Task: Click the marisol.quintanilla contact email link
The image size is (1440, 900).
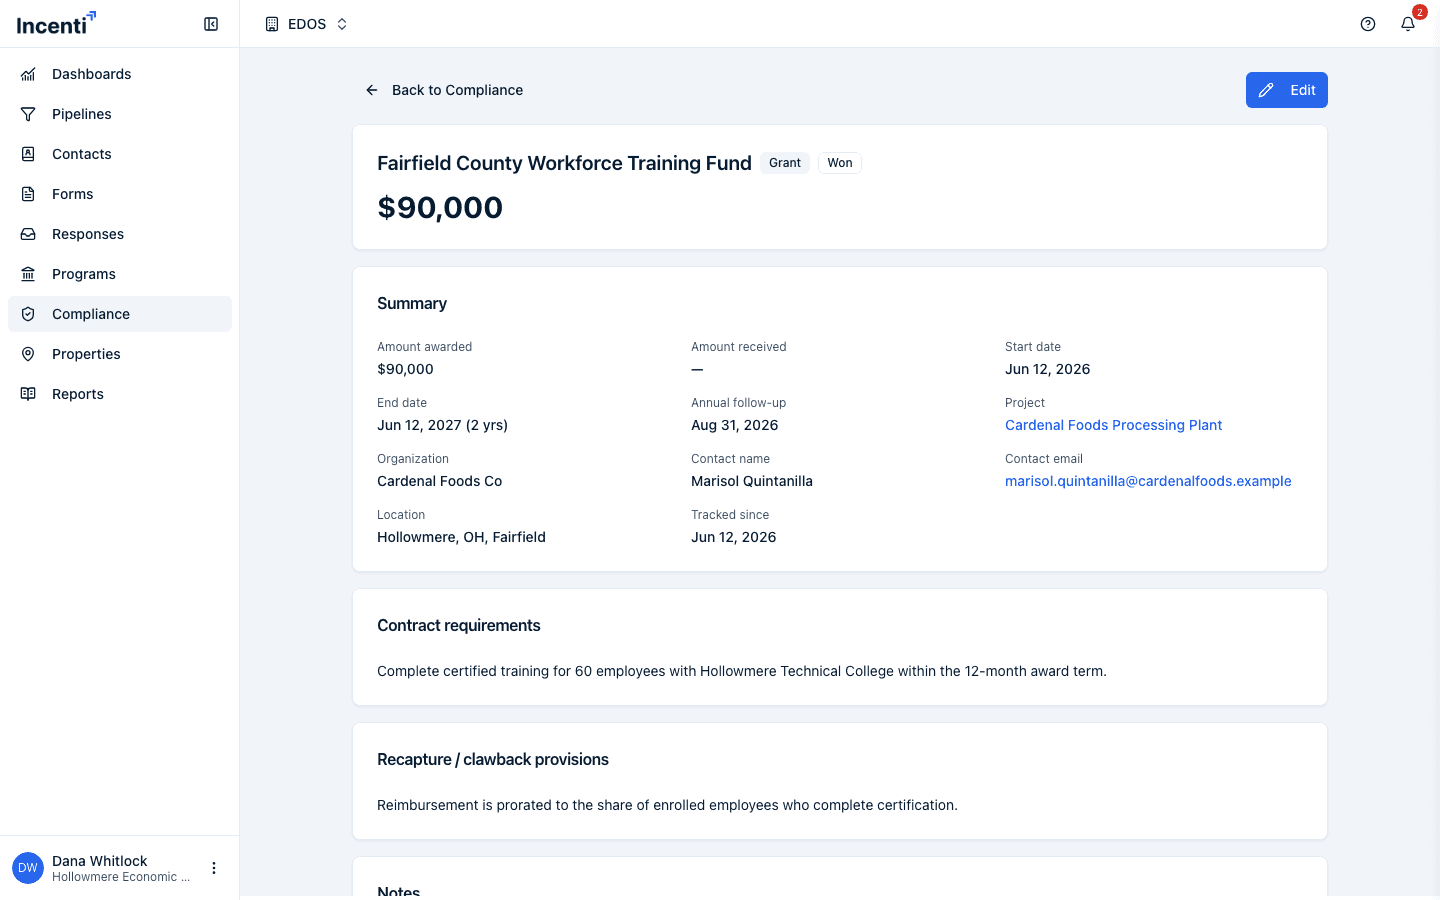Action: click(x=1148, y=481)
